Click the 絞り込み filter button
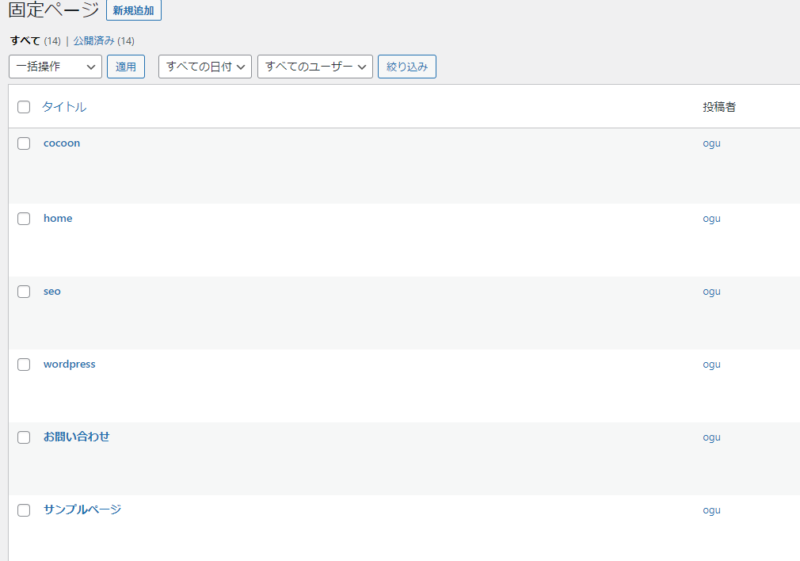Viewport: 800px width, 561px height. [x=407, y=67]
